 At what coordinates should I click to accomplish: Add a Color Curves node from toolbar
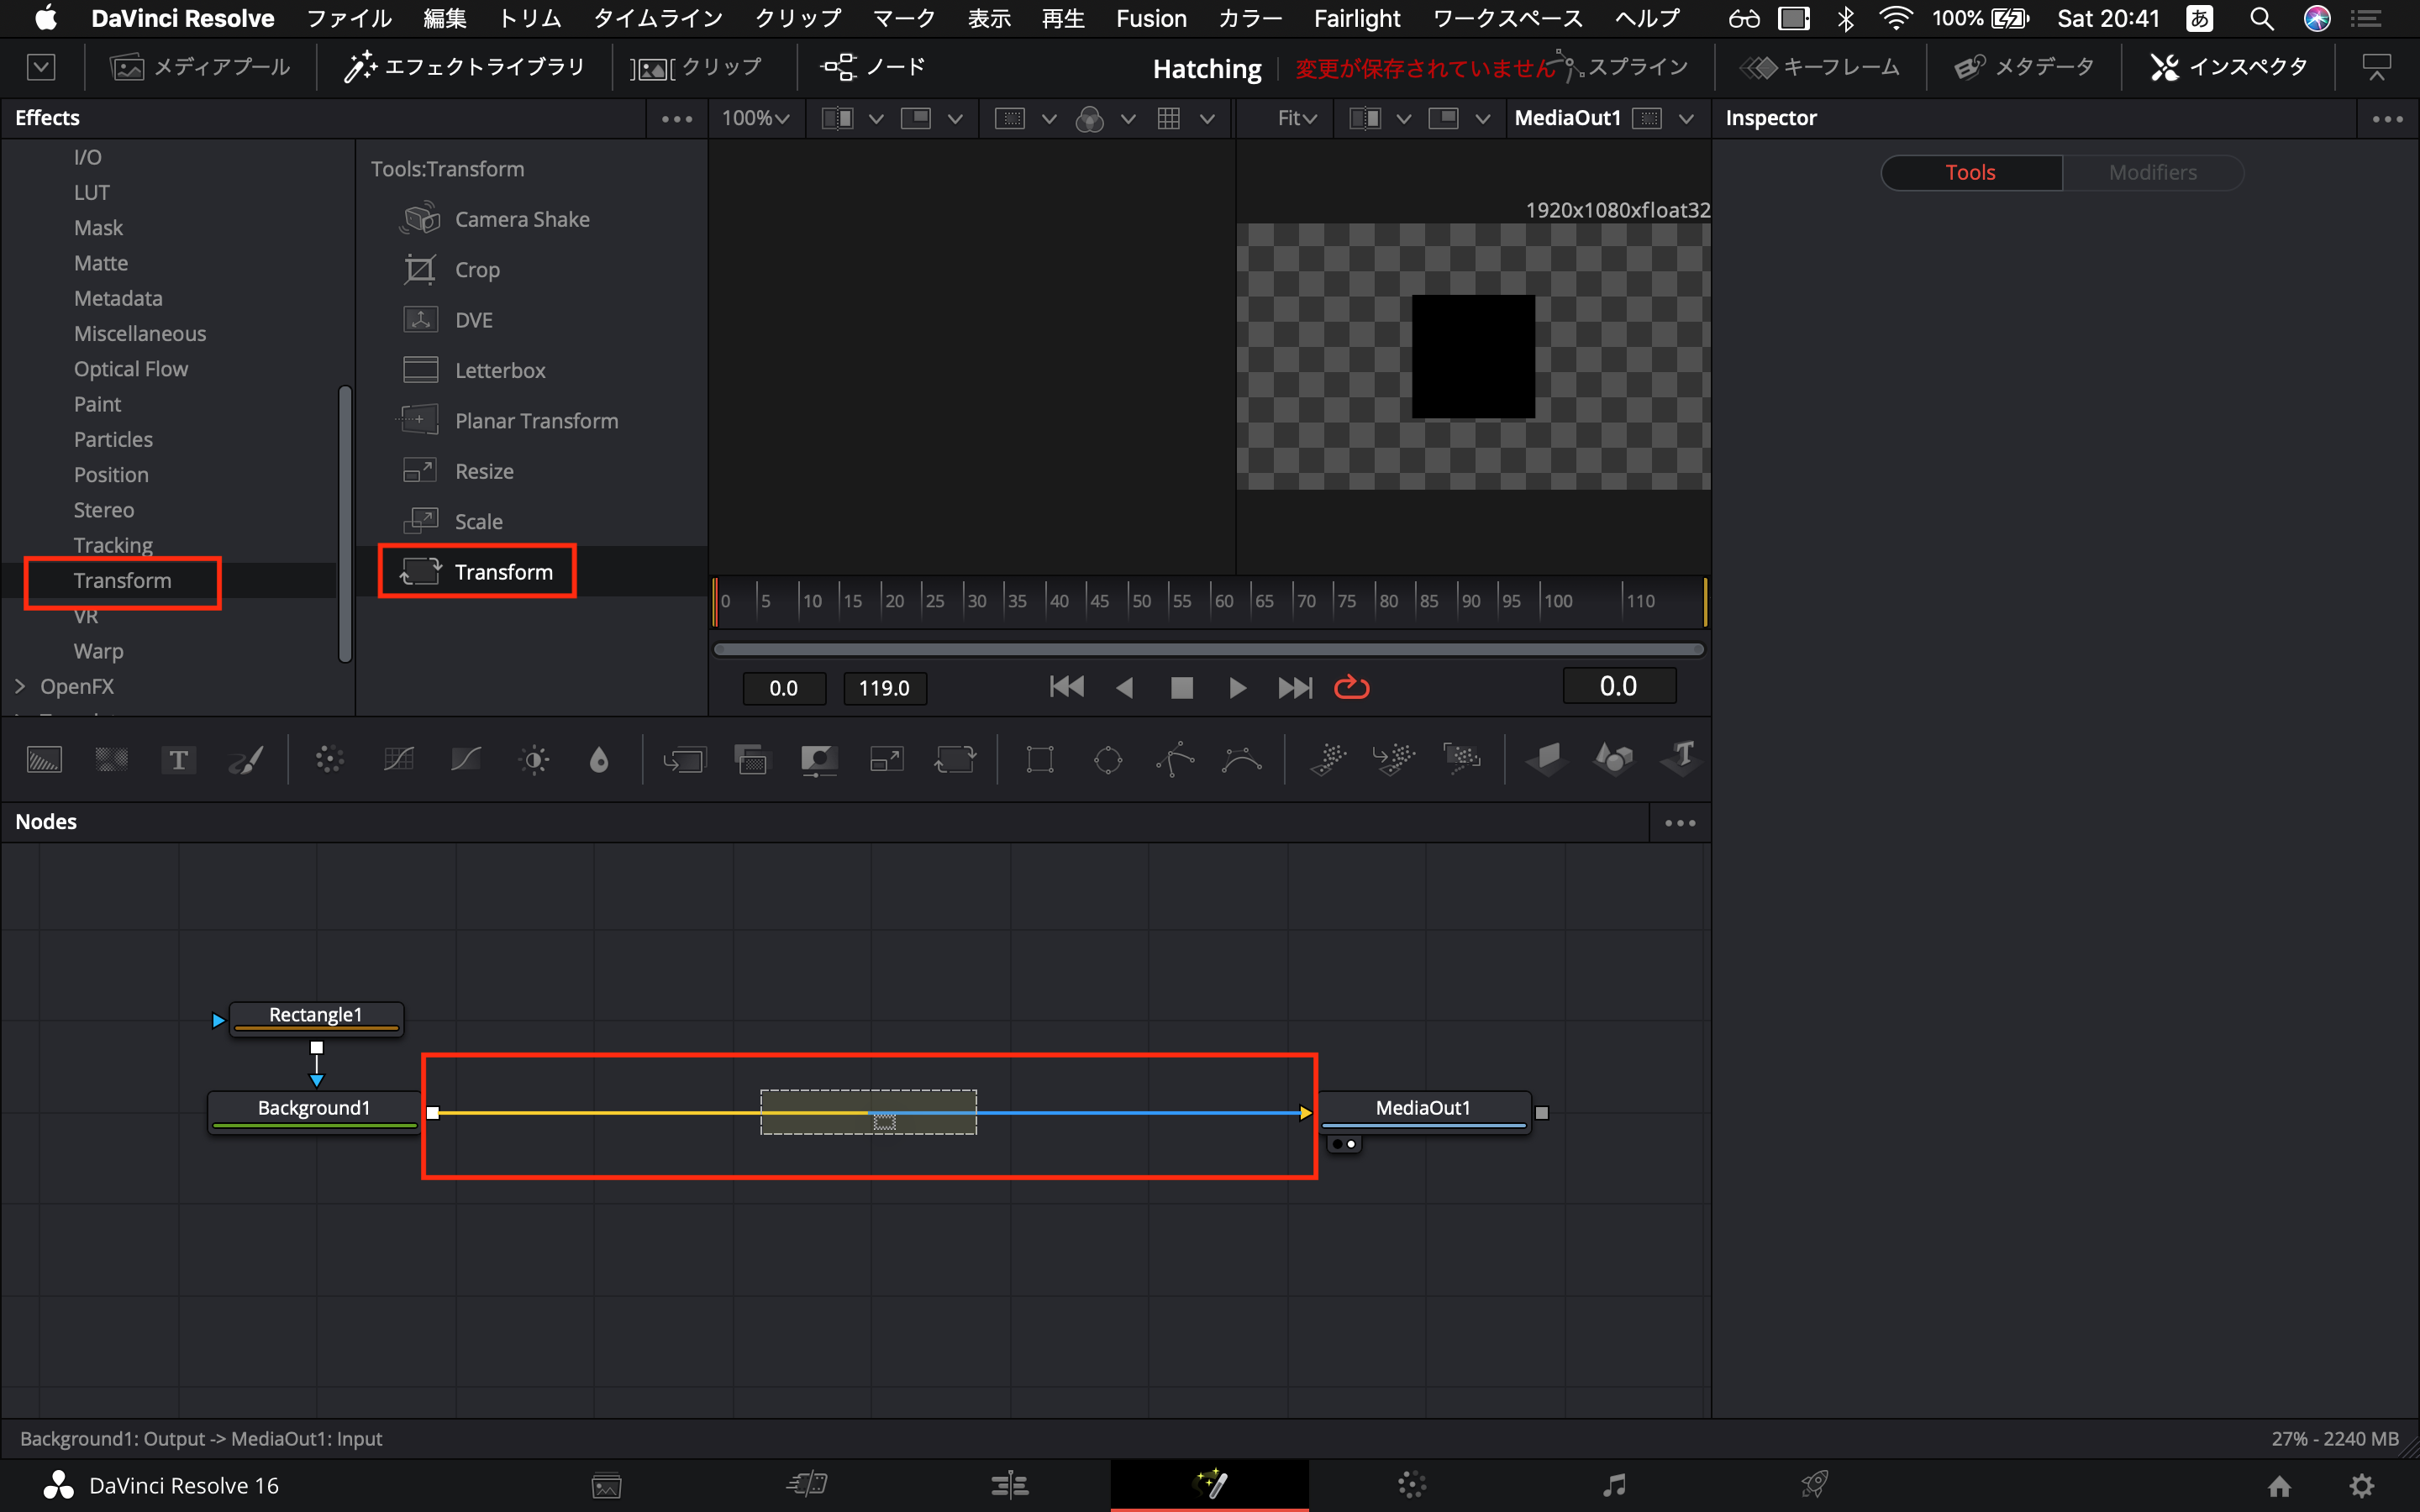(398, 760)
